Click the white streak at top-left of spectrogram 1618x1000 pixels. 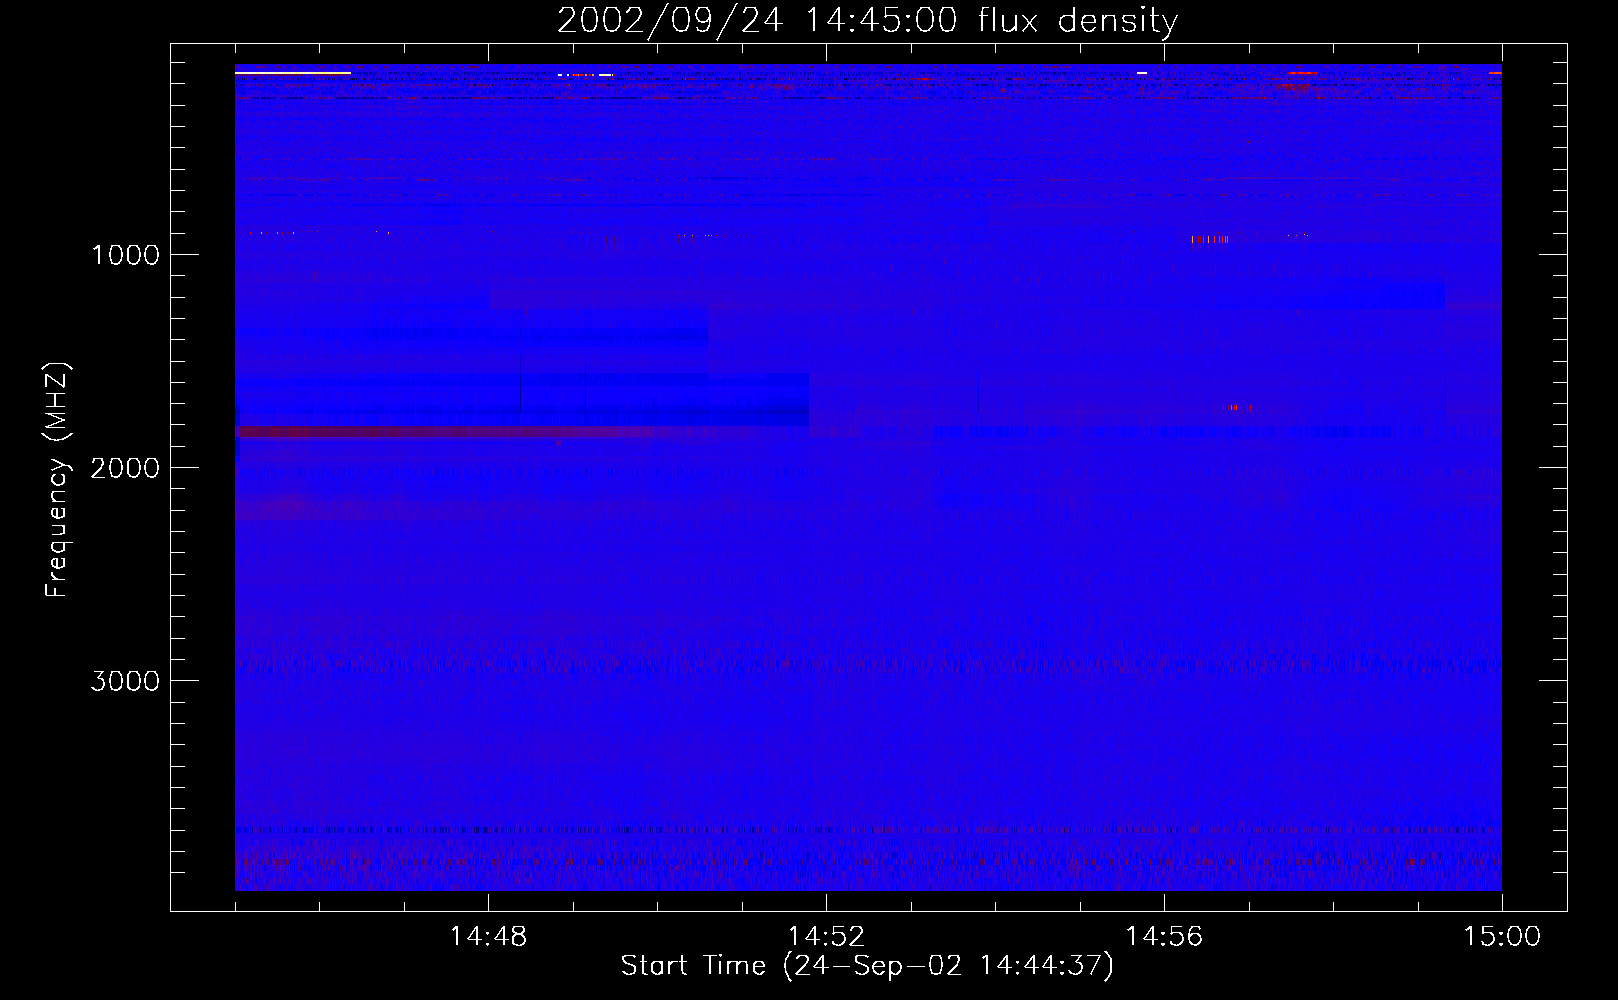click(x=293, y=72)
